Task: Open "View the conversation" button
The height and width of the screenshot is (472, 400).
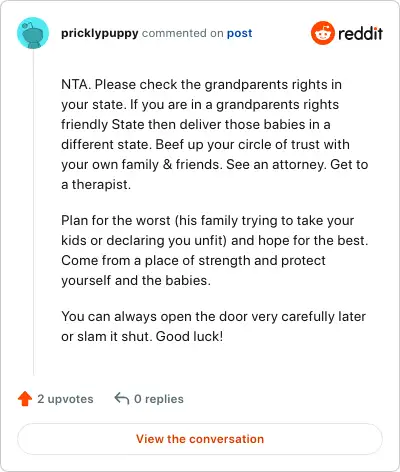Action: 200,439
